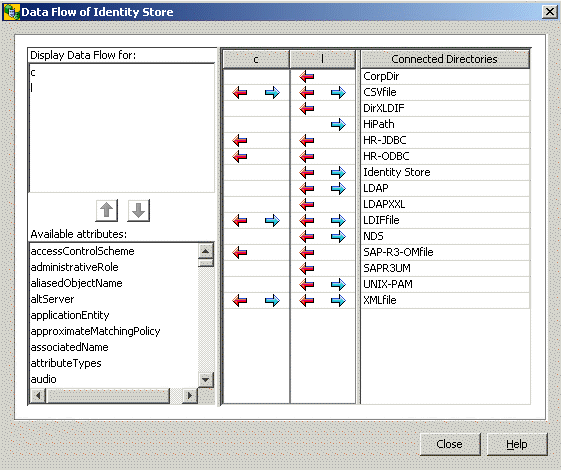Click the attributes list scroll-down arrow
Screen dimensions: 561x470
[x=205, y=379]
